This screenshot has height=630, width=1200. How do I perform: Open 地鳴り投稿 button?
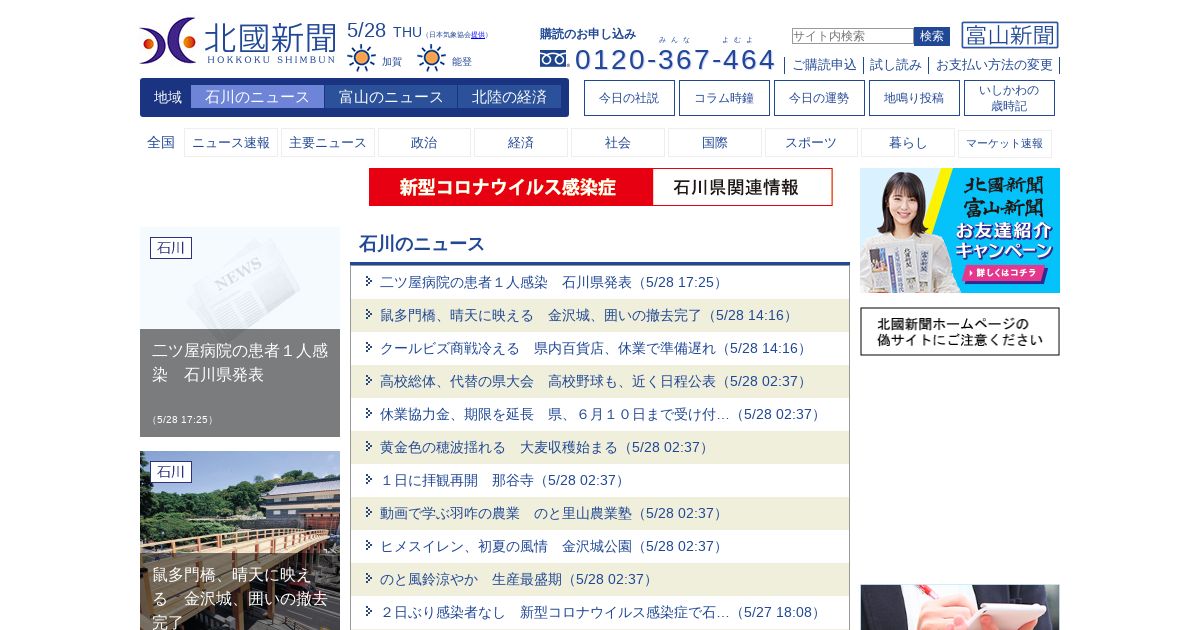coord(914,98)
